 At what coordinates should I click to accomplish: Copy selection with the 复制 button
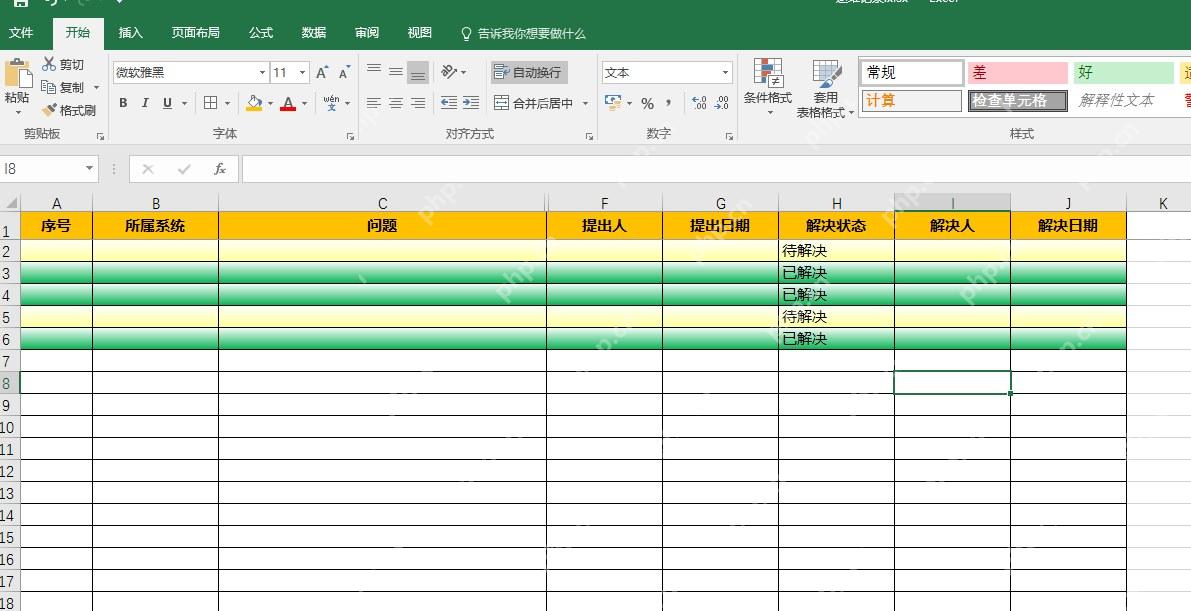[63, 87]
